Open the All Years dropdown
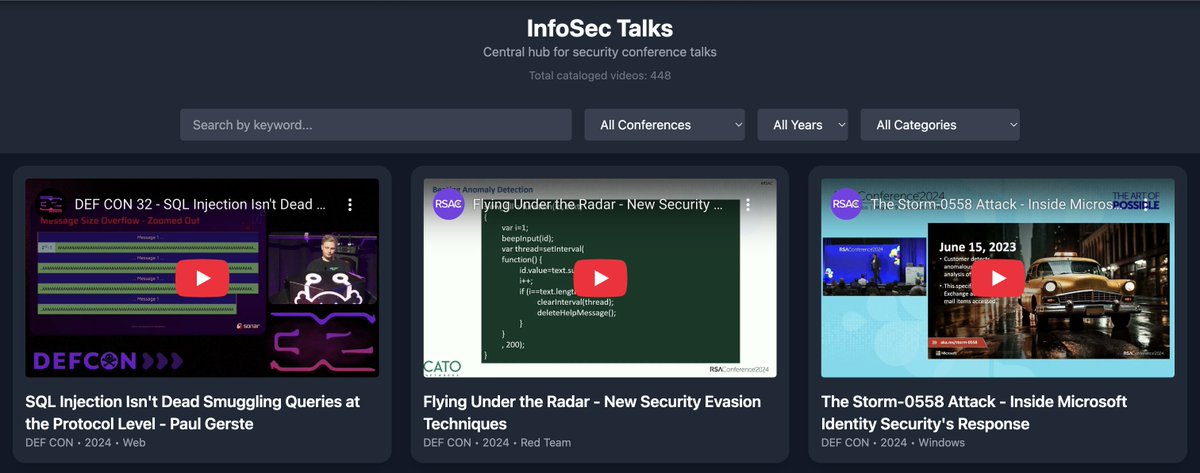Image resolution: width=1200 pixels, height=473 pixels. (x=803, y=125)
